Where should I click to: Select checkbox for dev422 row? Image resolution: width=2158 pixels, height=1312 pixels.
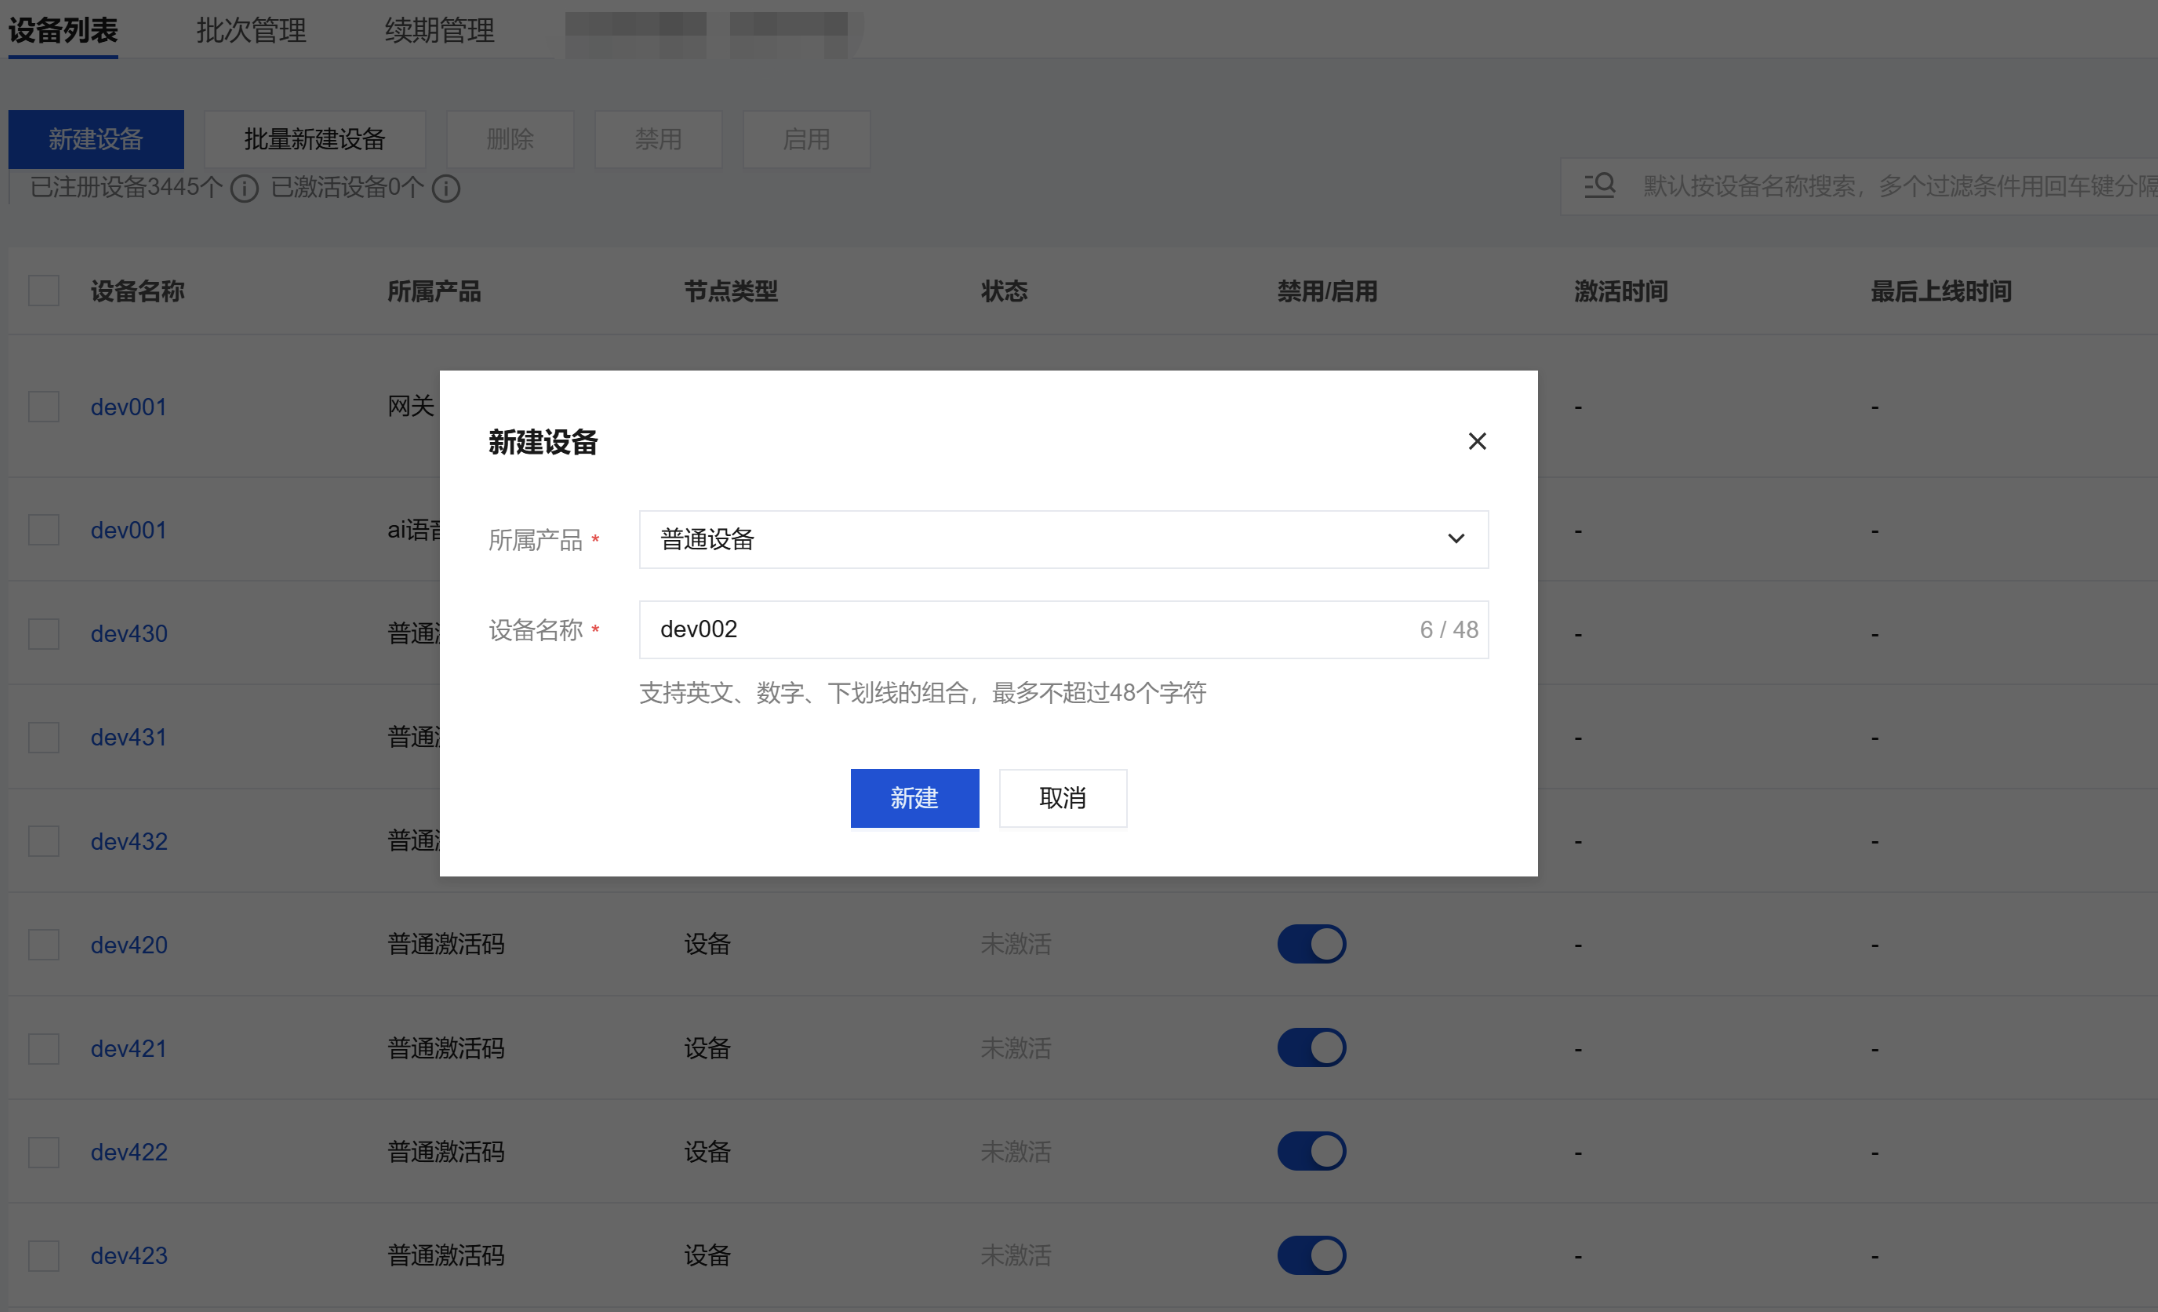(x=44, y=1152)
